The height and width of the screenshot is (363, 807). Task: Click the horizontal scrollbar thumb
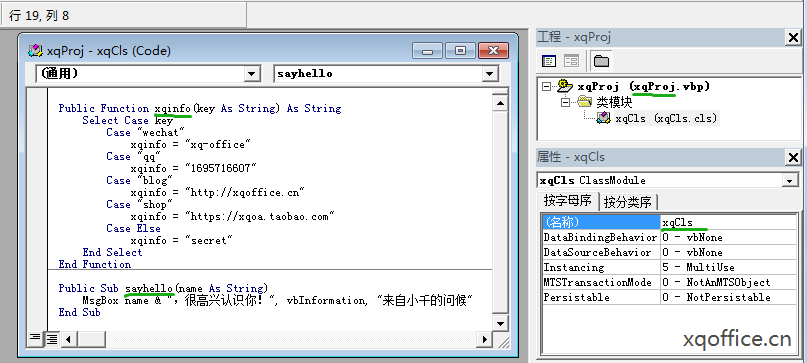[91, 339]
